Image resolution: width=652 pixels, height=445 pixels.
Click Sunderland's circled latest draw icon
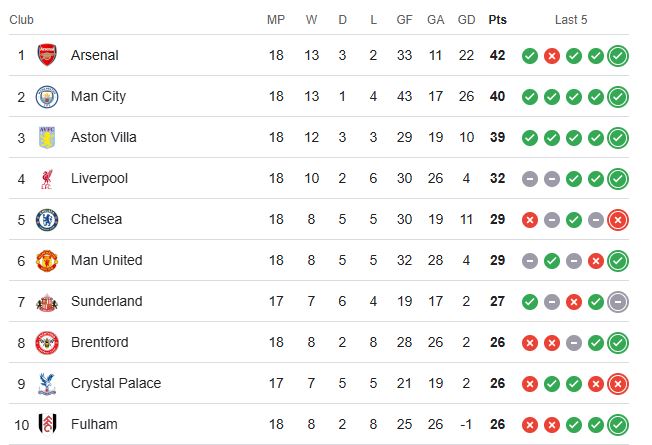618,301
